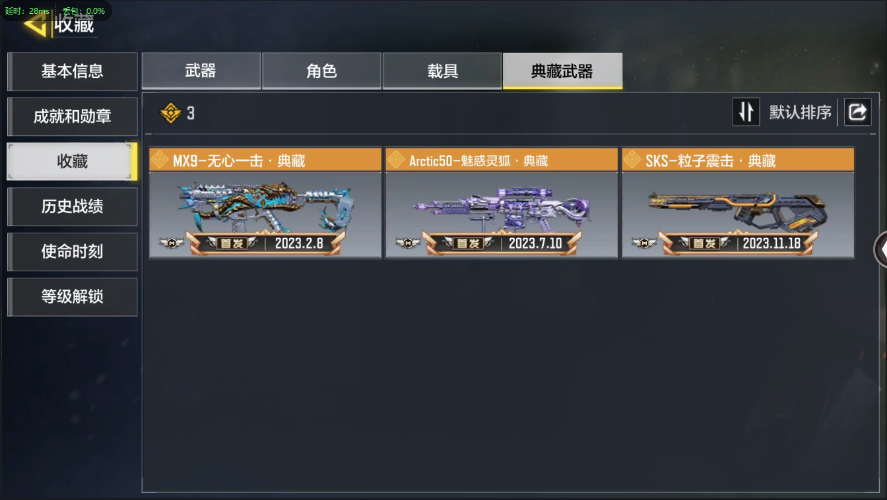Open 成就和勋章 in the sidebar
The image size is (887, 500).
[72, 117]
